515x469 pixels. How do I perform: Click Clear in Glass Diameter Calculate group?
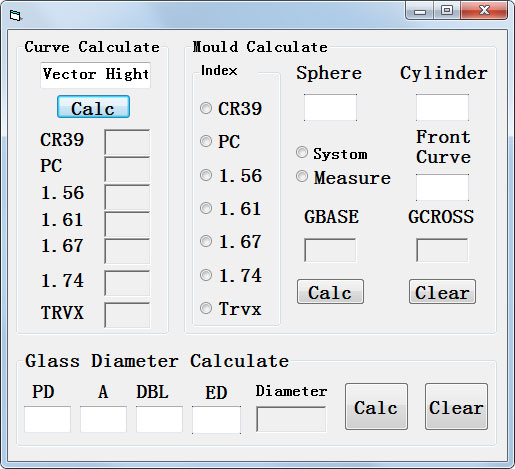pyautogui.click(x=456, y=406)
